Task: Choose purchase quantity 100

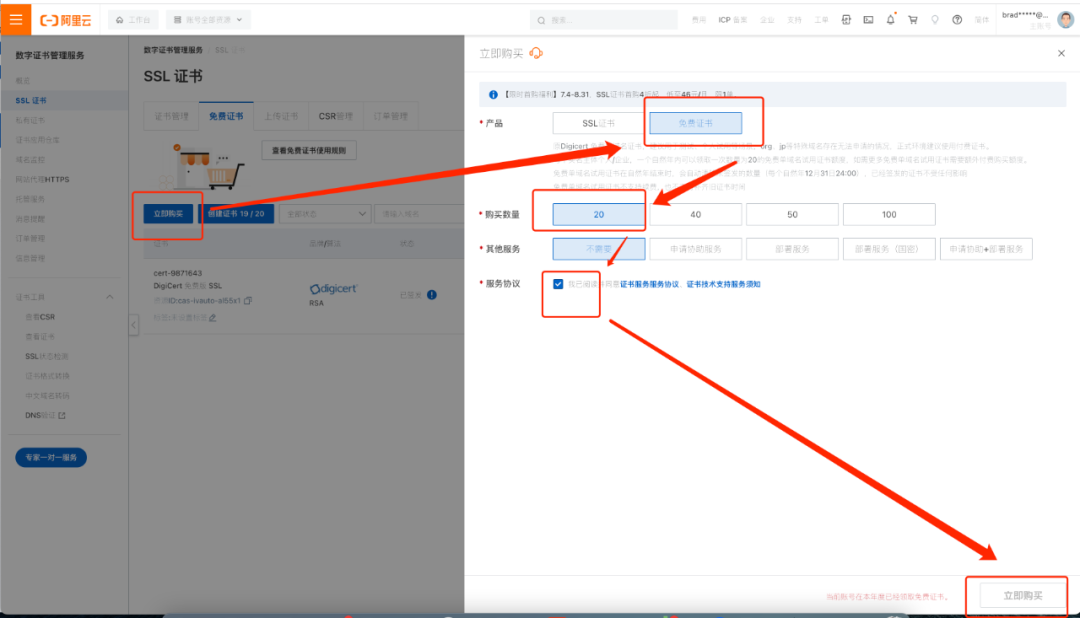Action: [889, 214]
